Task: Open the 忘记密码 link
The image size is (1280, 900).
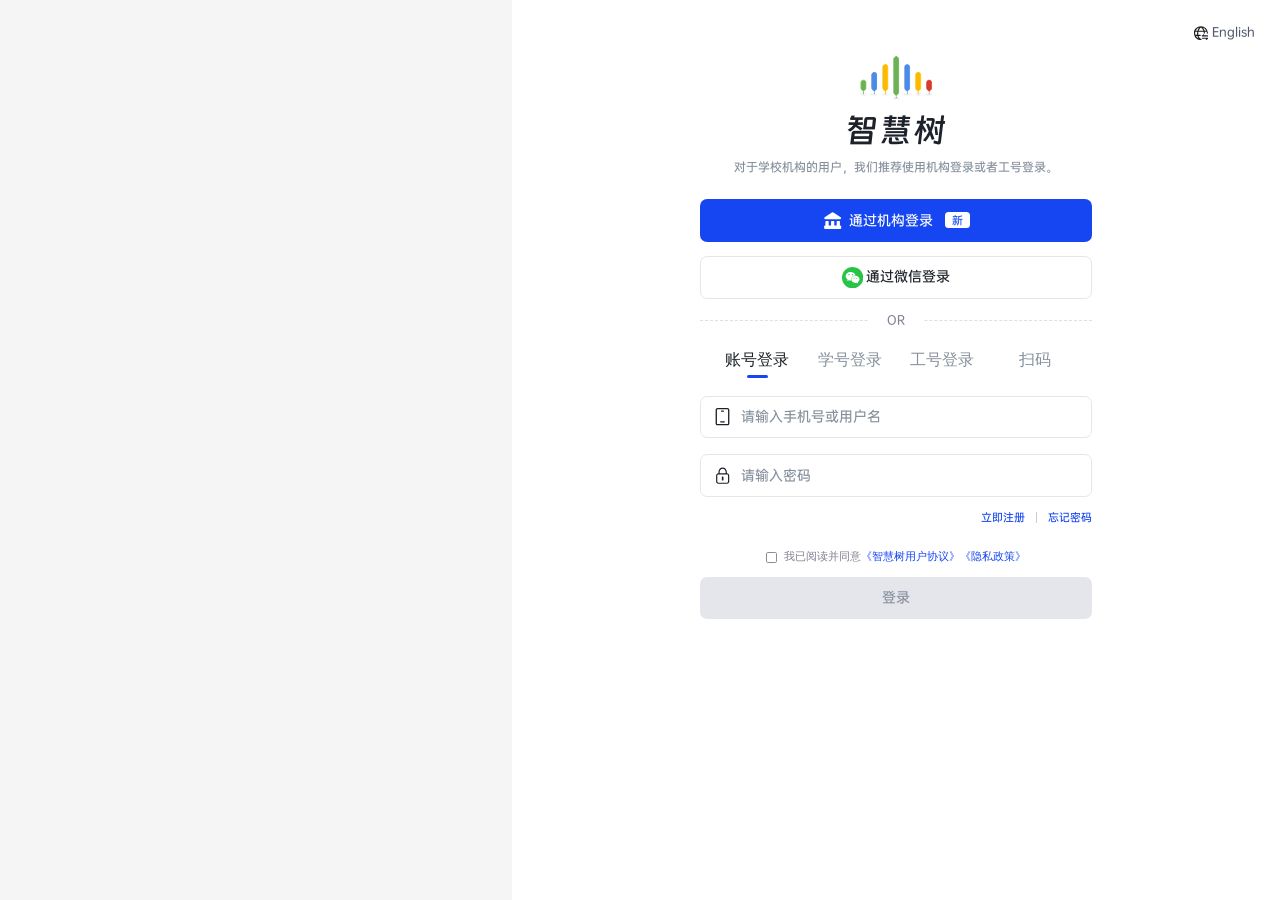Action: [x=1070, y=517]
